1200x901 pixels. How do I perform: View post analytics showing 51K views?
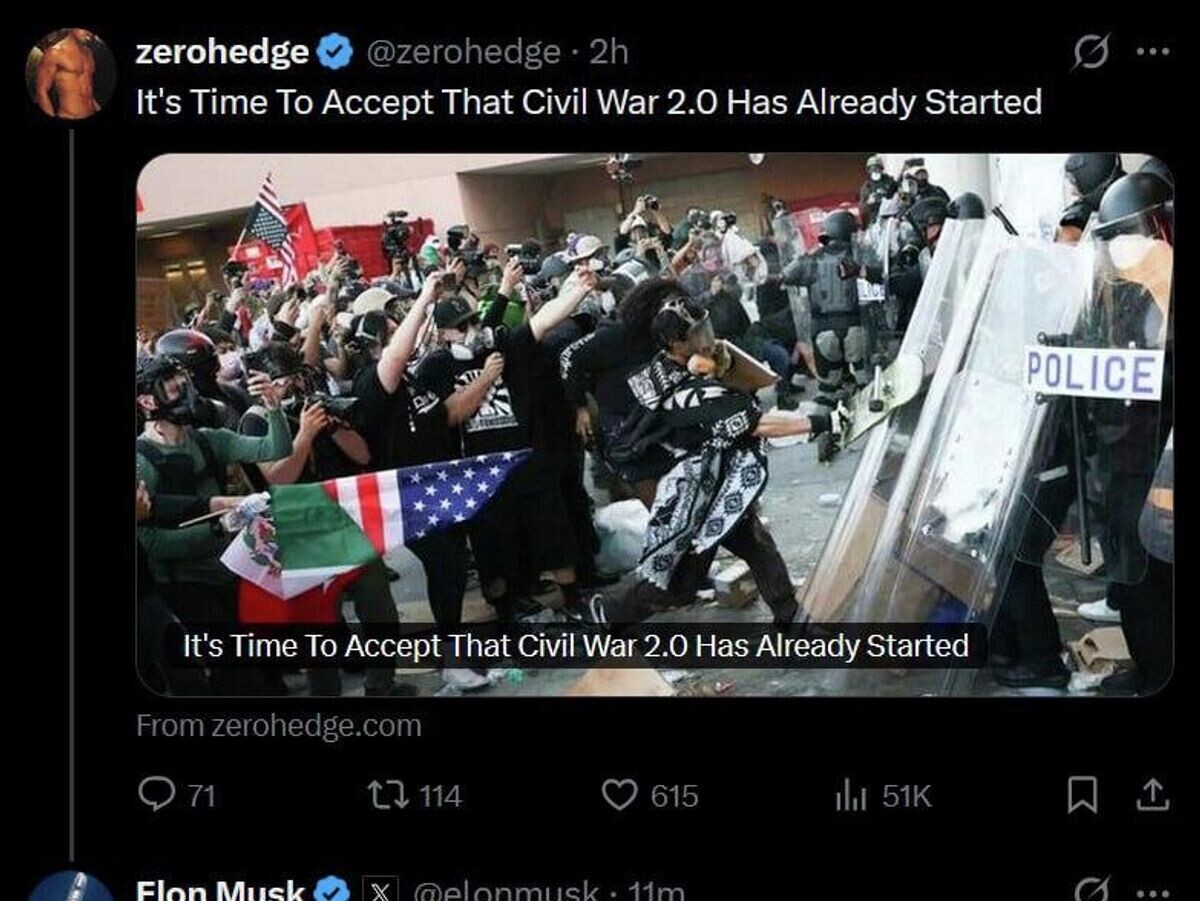849,795
